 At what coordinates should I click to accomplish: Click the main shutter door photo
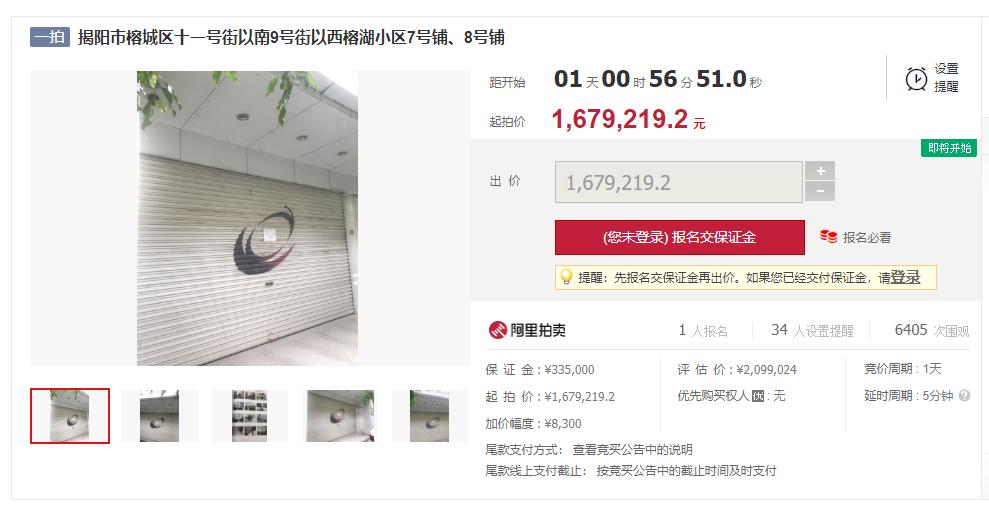[x=247, y=218]
